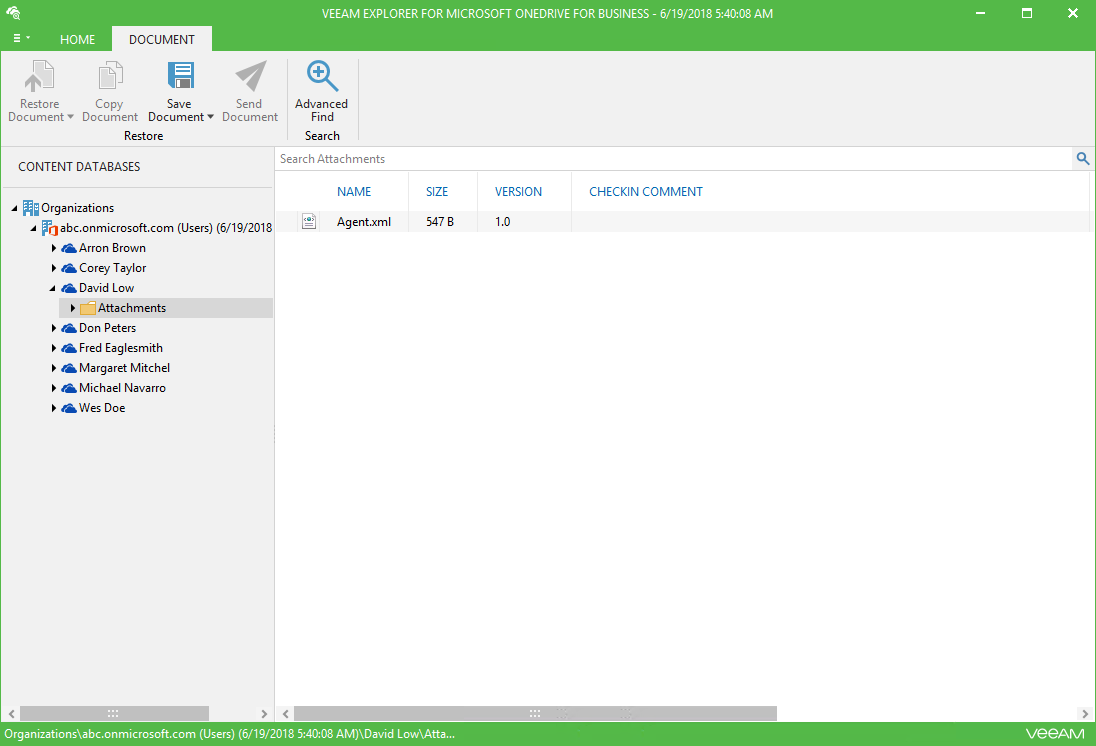Expand the Wes Doe node
1096x746 pixels.
pos(53,408)
